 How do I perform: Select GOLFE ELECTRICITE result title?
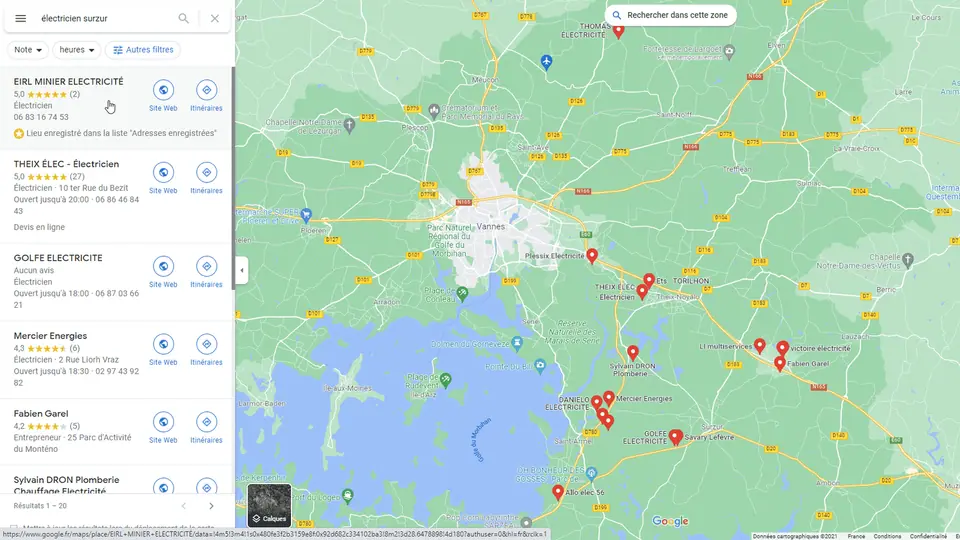click(x=58, y=258)
